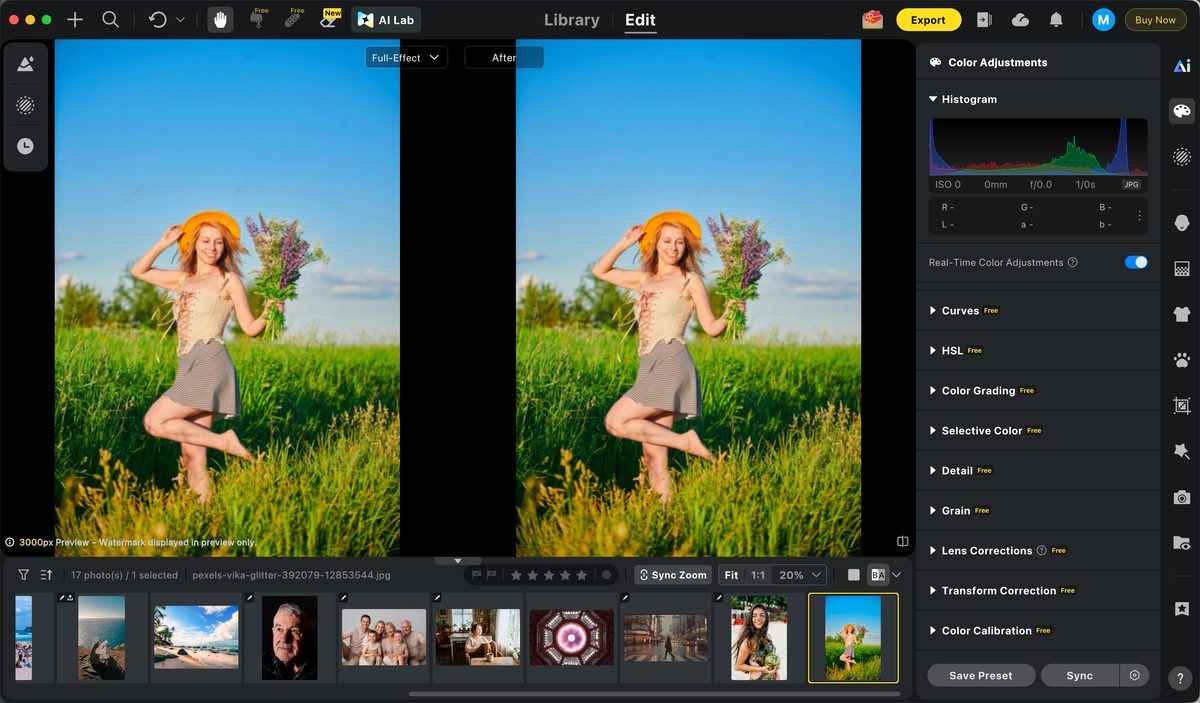Click the plus icon to add photos
The width and height of the screenshot is (1200, 703).
[75, 20]
